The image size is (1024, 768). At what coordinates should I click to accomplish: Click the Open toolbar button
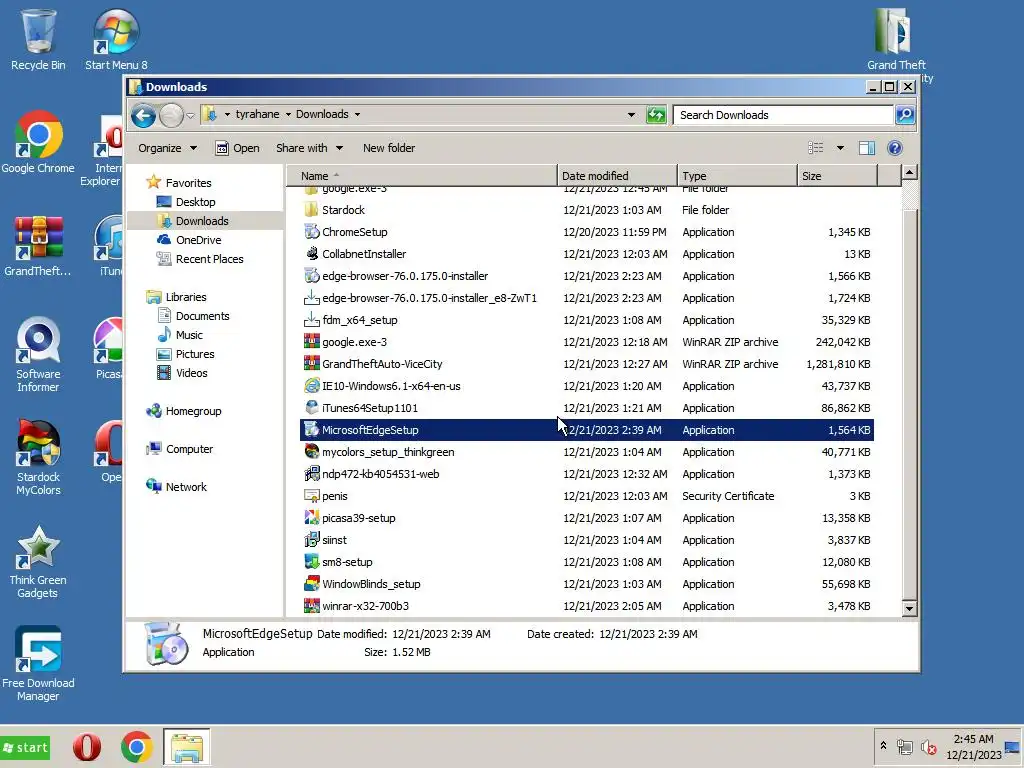click(x=237, y=148)
